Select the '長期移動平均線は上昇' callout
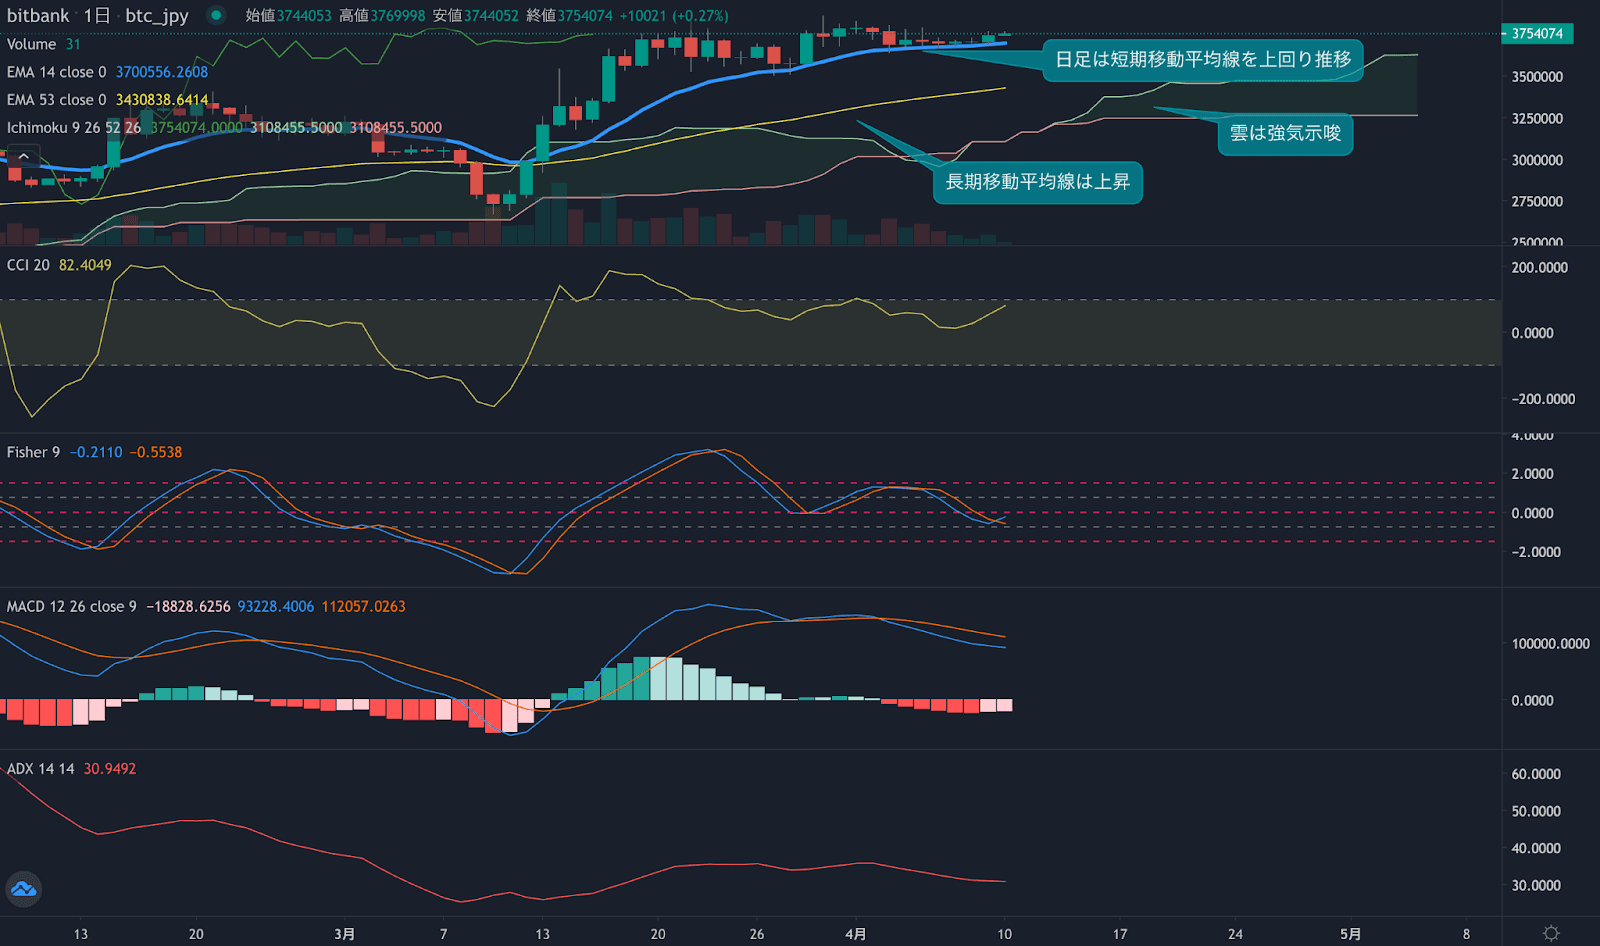This screenshot has height=946, width=1600. click(1037, 183)
